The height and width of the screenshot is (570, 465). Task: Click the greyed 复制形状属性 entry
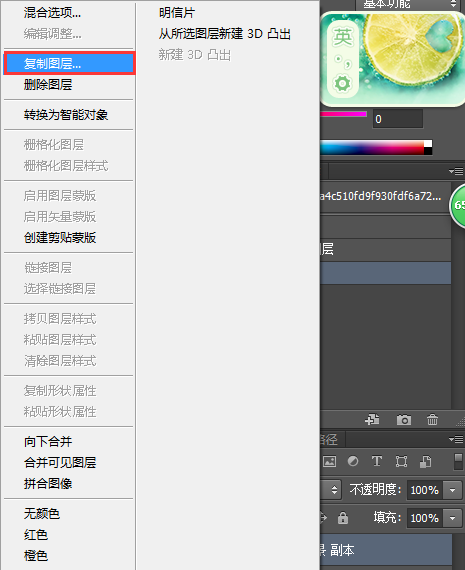pos(60,391)
